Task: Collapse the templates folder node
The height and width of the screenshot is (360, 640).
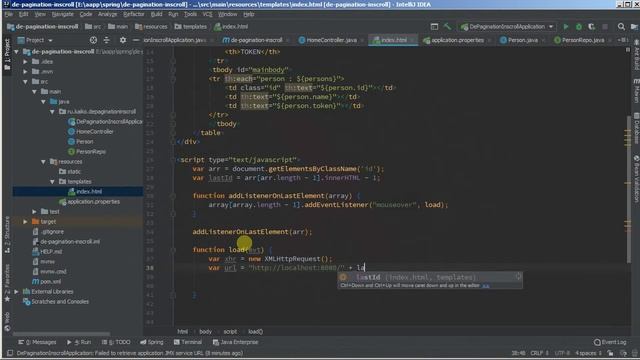Action: [x=52, y=182]
